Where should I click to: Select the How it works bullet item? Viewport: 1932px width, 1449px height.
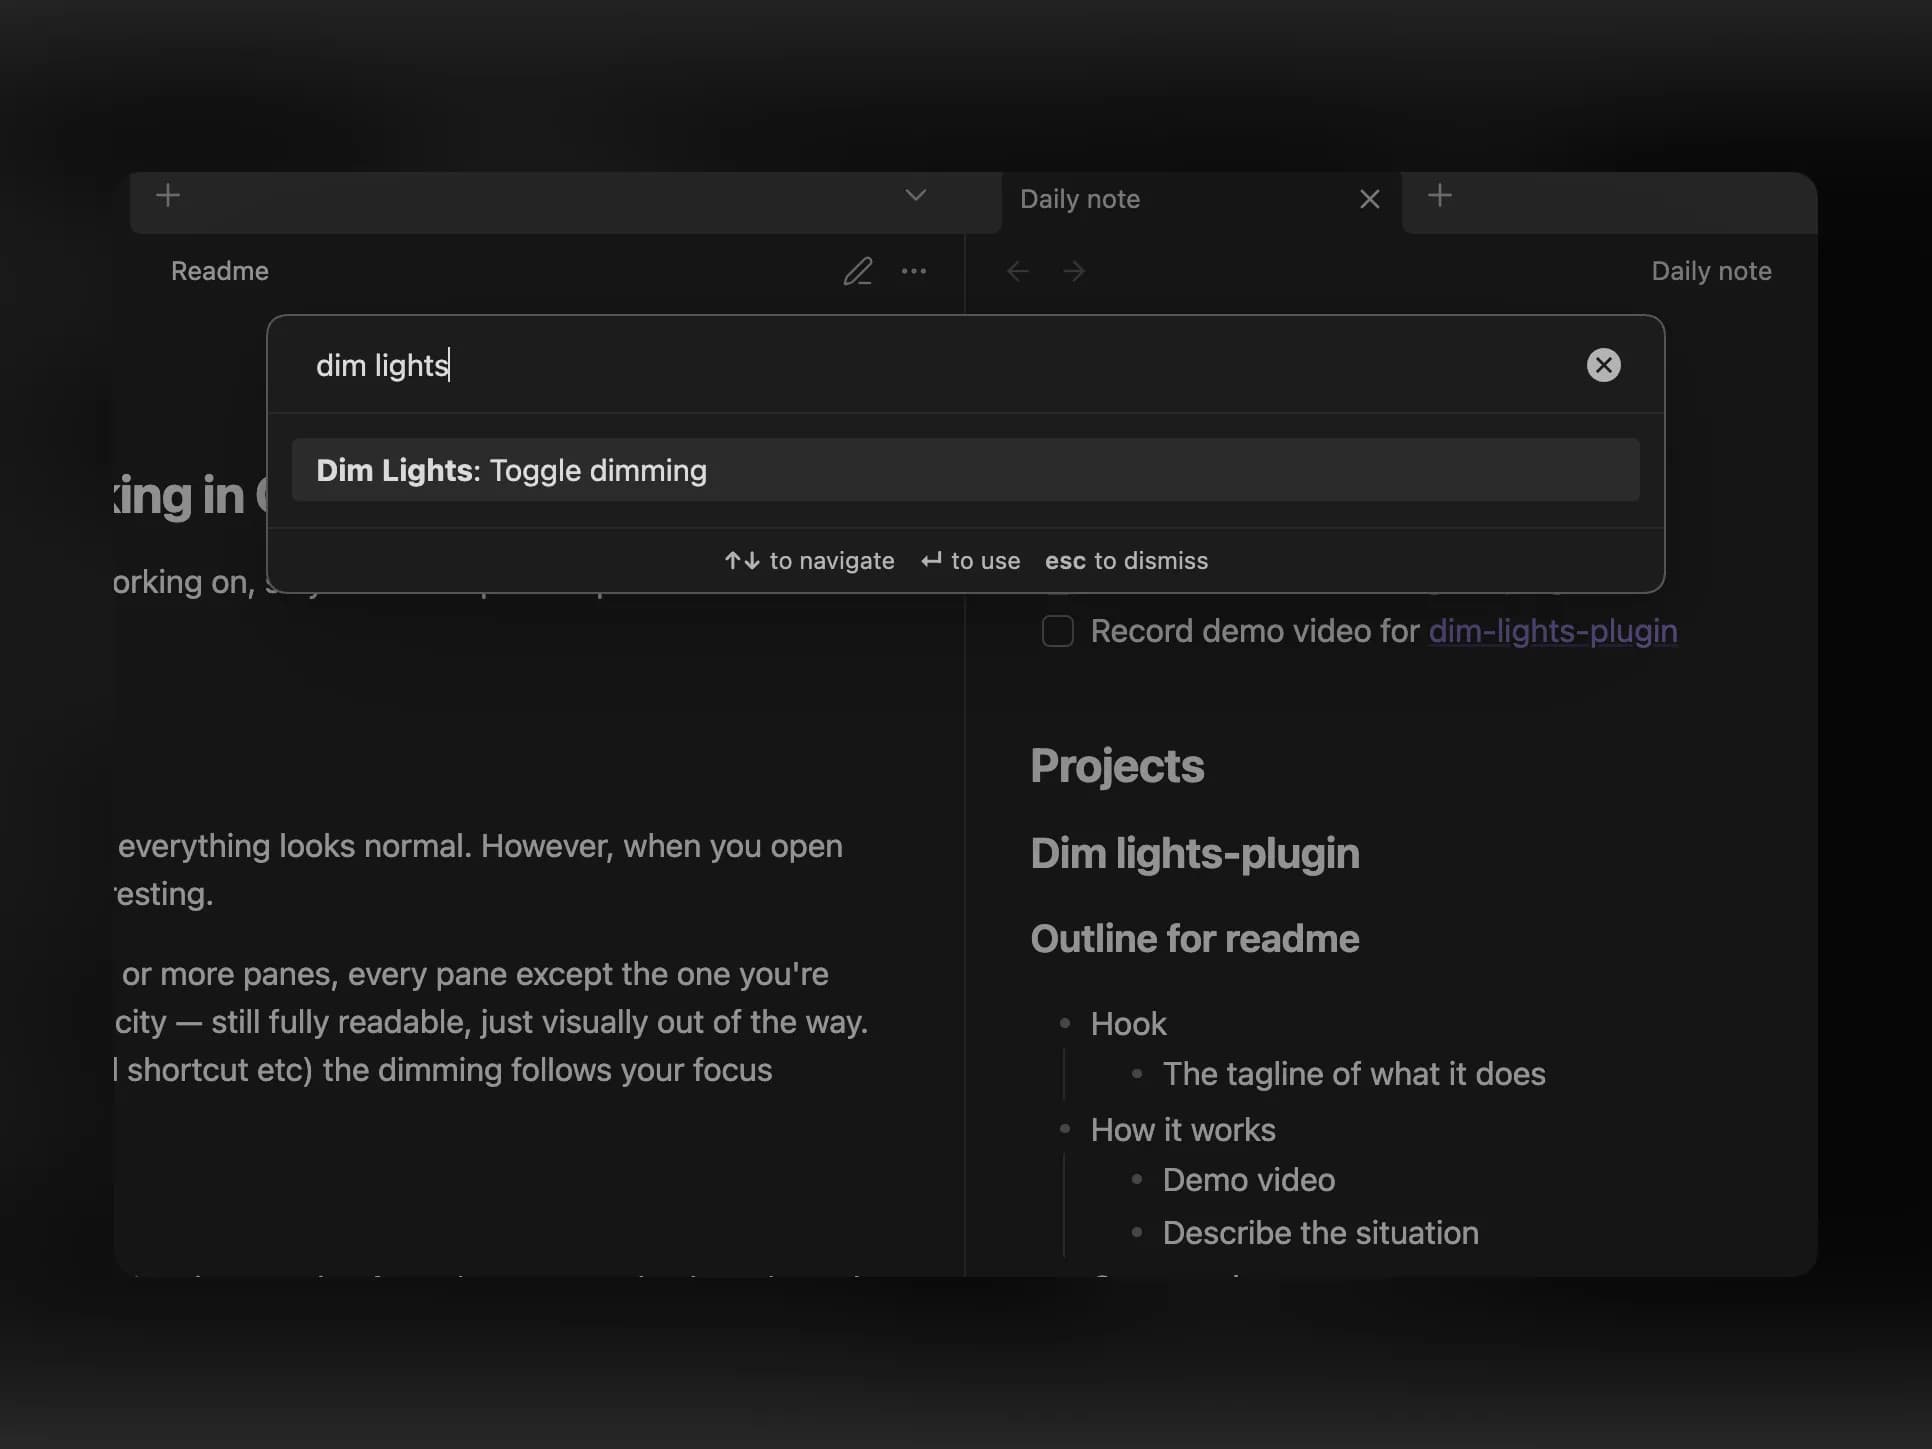pos(1183,1130)
